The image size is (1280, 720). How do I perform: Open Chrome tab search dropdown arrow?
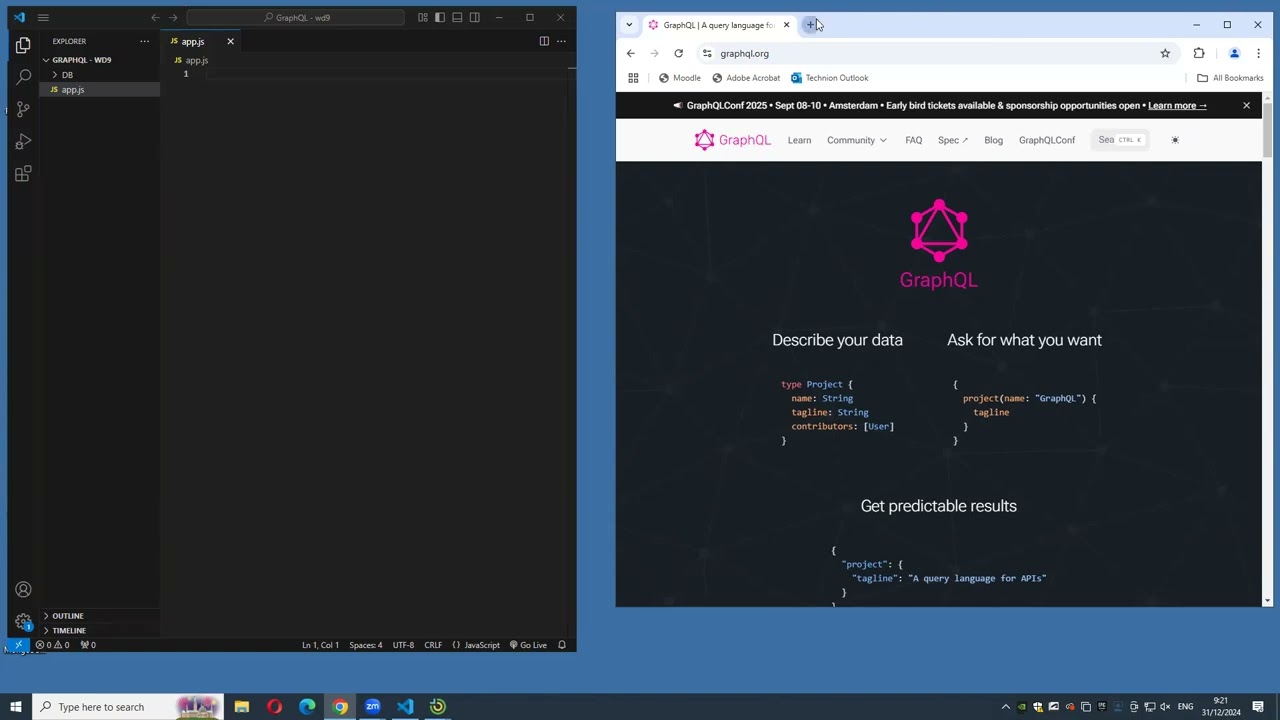pos(629,25)
